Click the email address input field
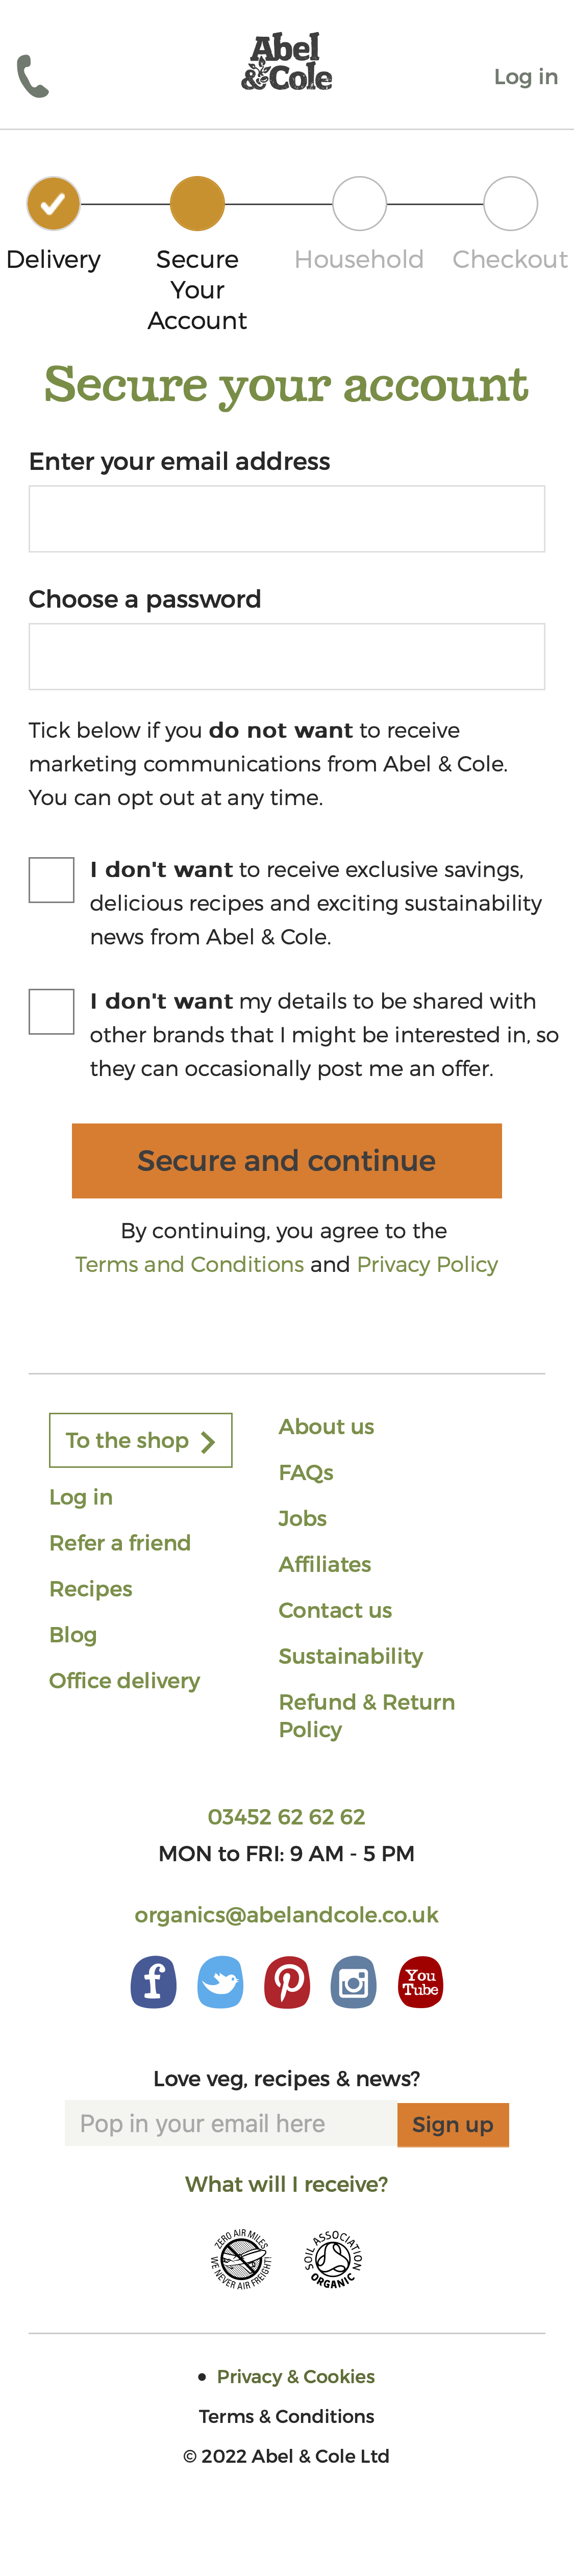Screen dimensions: 574x2576 [x=287, y=518]
